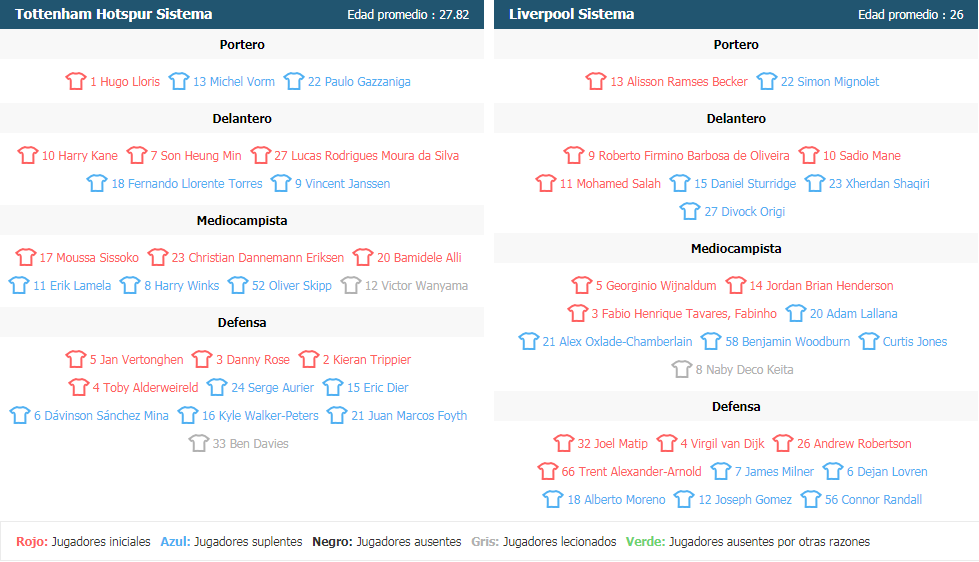Screen dimensions: 979x562
Task: Click Liverpool's Defensa section heading
Action: pyautogui.click(x=736, y=407)
